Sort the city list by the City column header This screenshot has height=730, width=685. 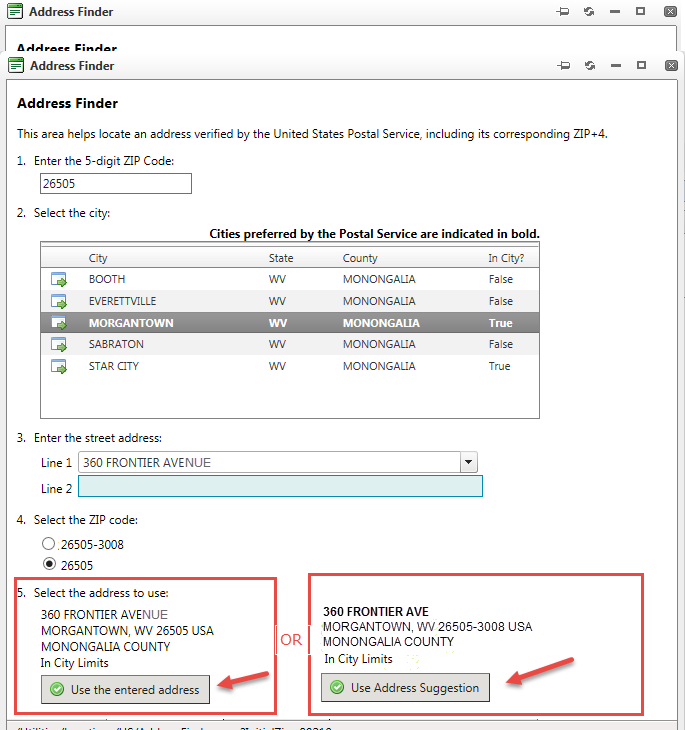pos(98,258)
